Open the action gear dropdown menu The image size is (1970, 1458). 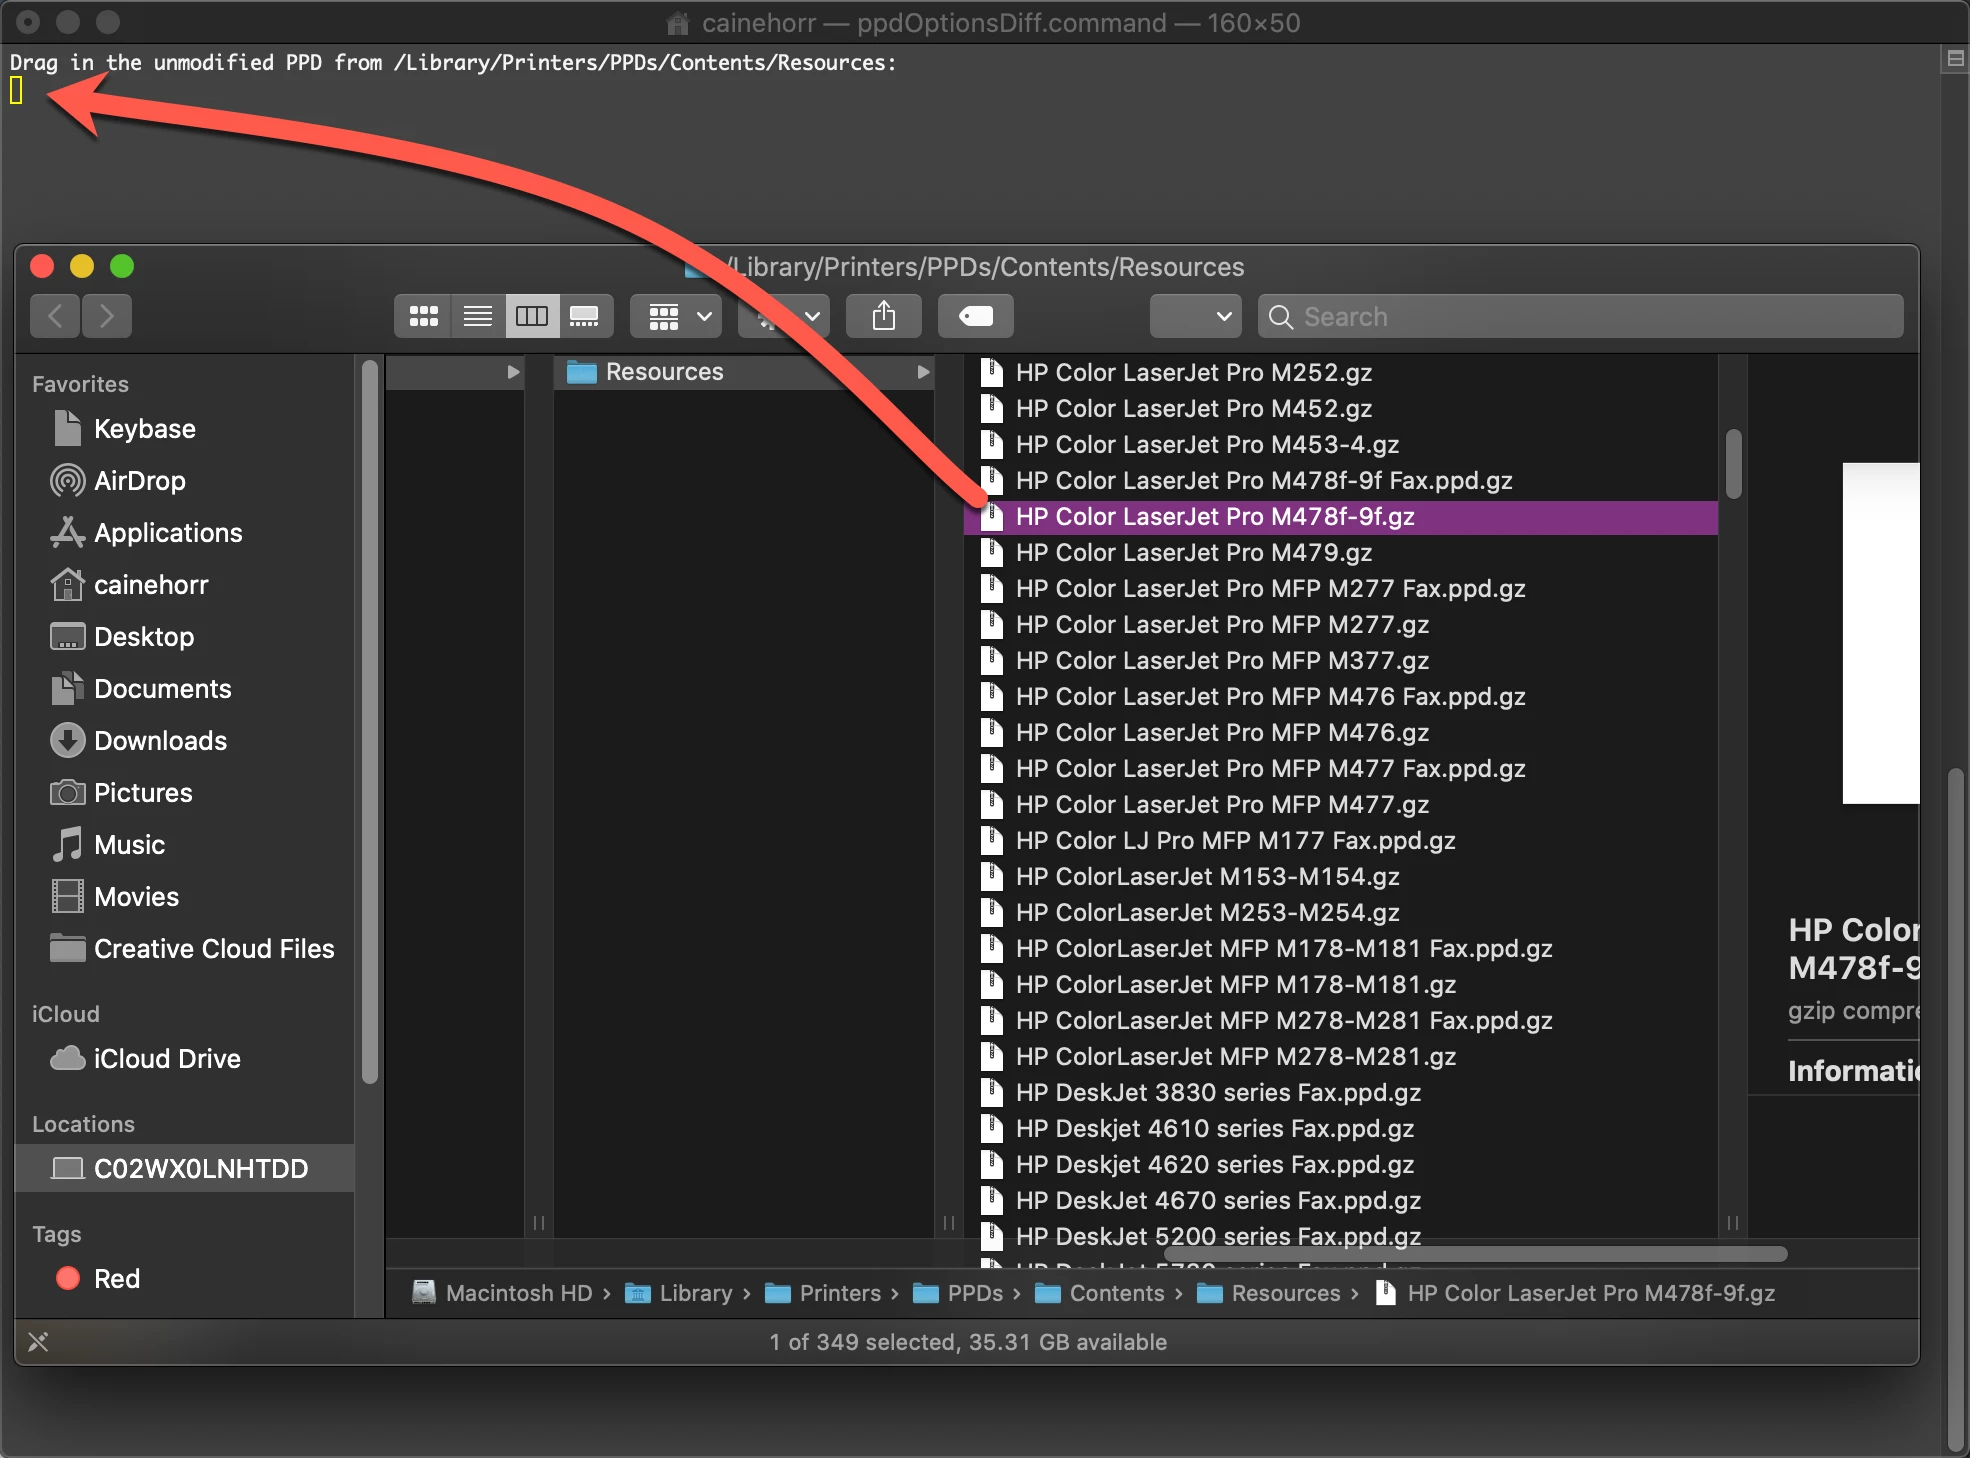[785, 316]
